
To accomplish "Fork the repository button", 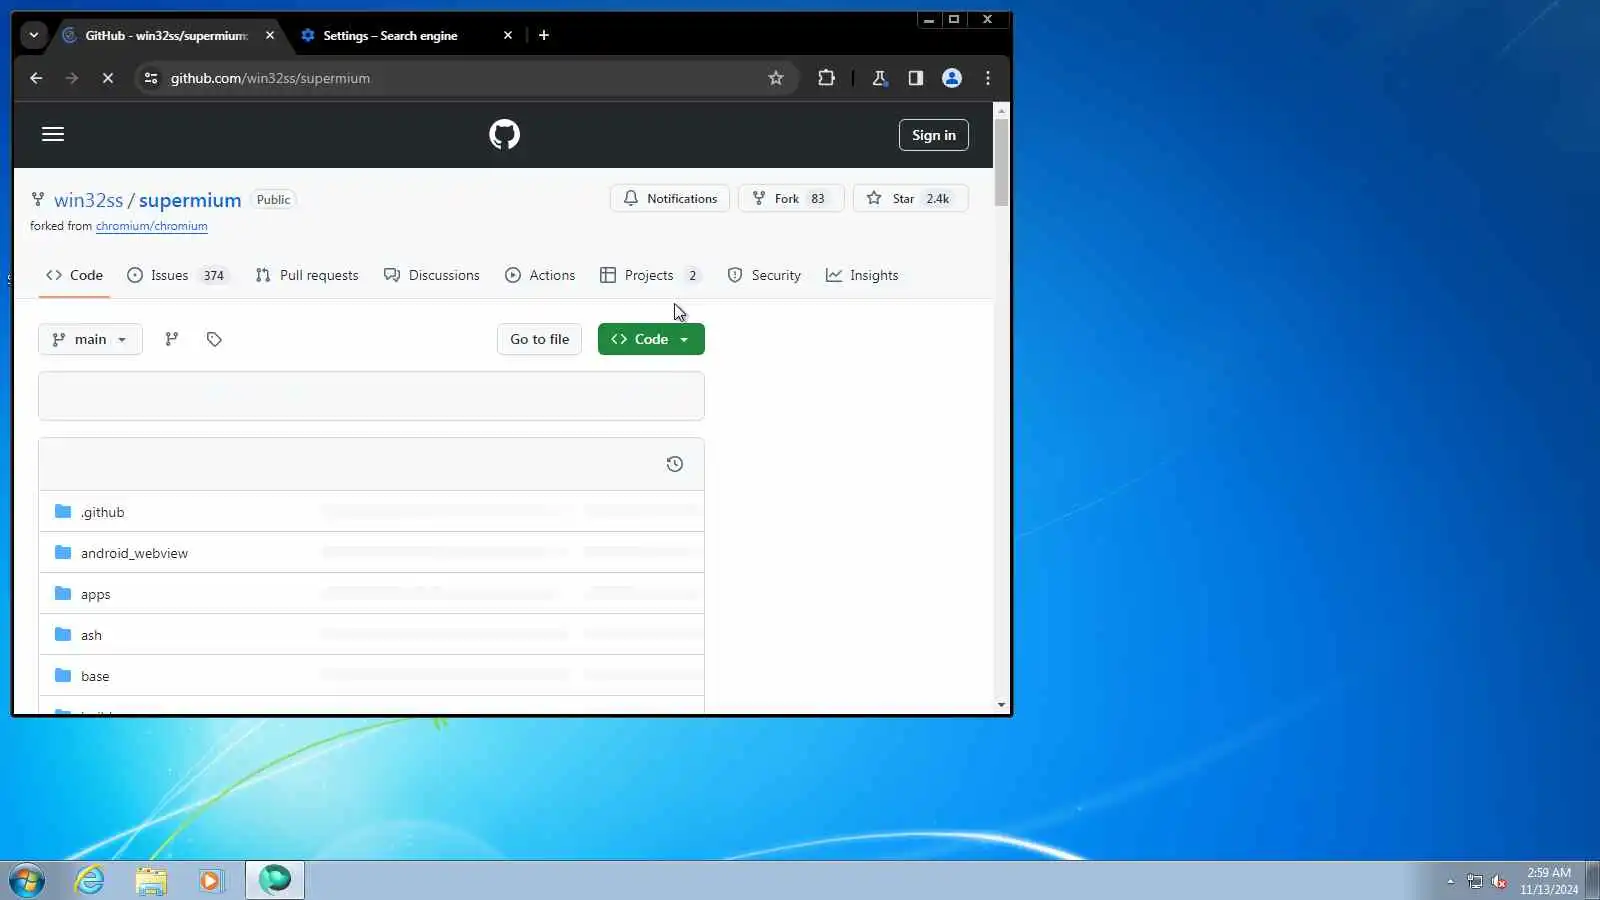I will pyautogui.click(x=790, y=198).
